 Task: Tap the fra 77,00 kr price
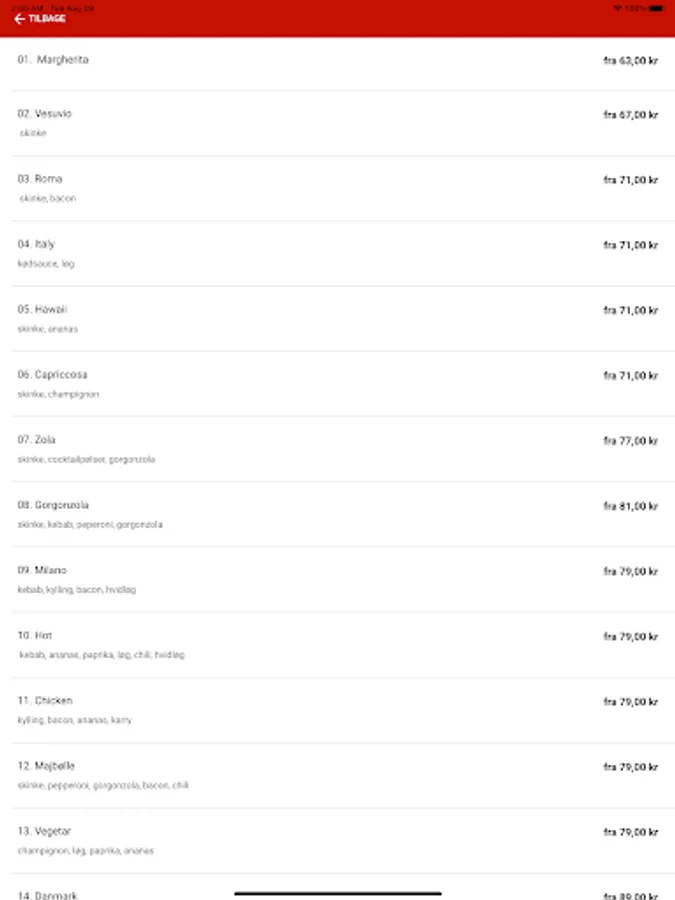click(630, 441)
